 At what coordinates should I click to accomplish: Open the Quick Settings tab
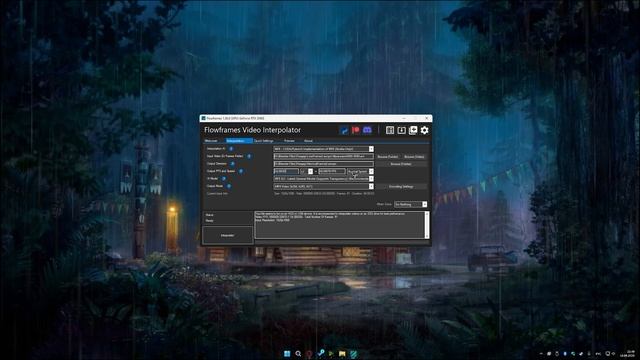point(264,141)
